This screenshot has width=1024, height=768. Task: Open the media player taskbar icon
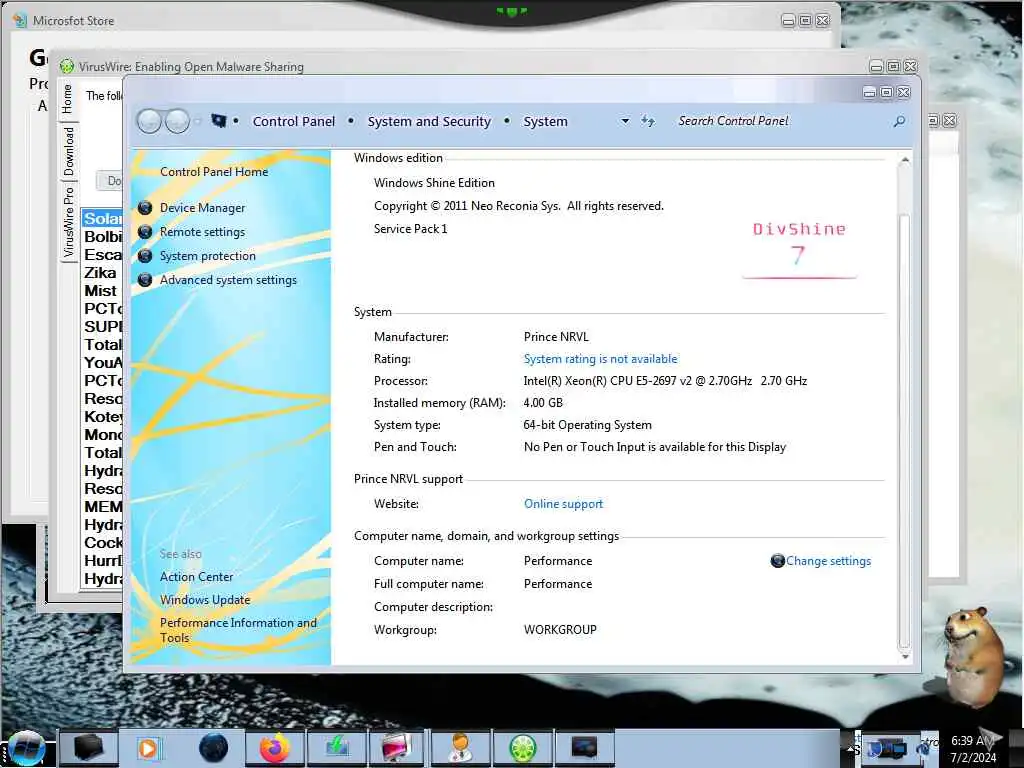click(148, 748)
